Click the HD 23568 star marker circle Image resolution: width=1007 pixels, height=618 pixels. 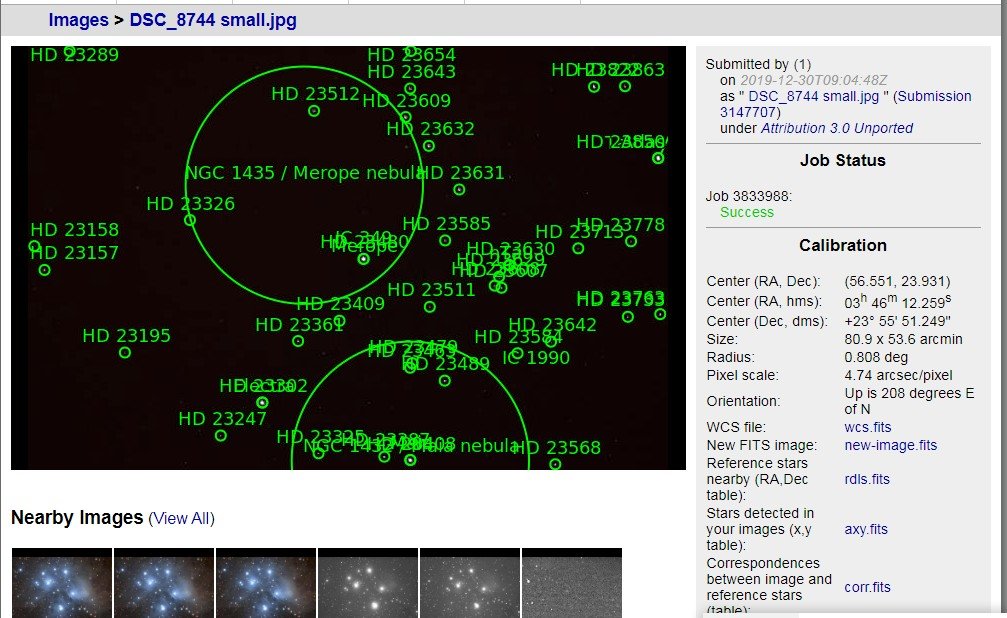click(x=556, y=464)
